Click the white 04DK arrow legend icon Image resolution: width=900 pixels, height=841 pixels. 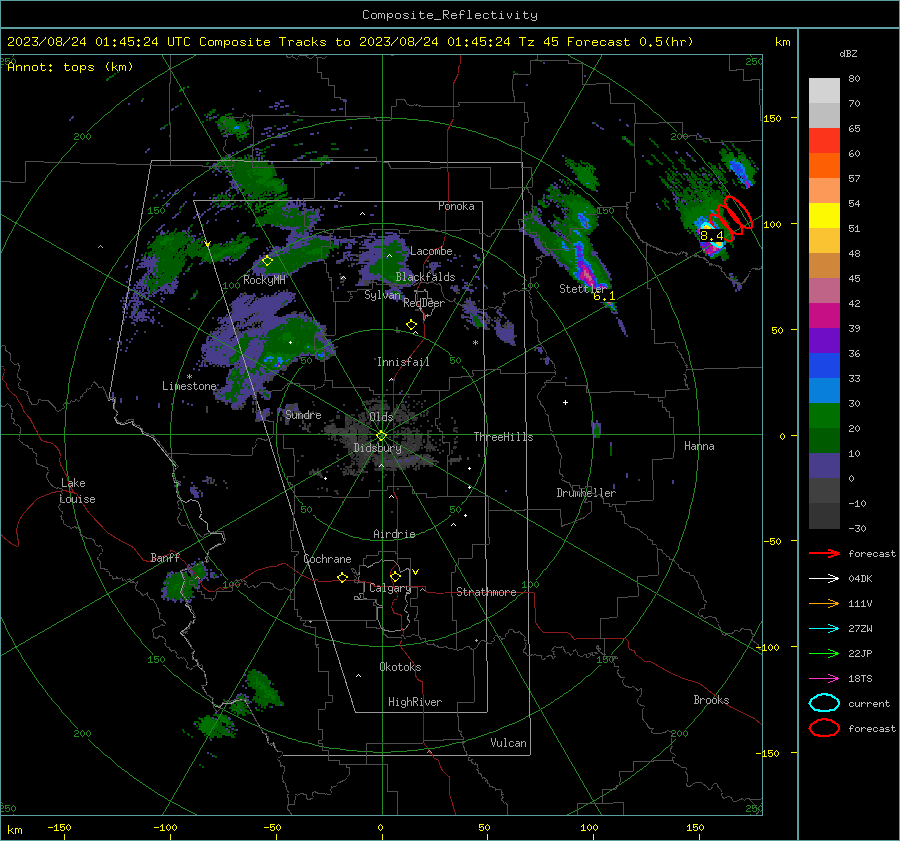[824, 579]
